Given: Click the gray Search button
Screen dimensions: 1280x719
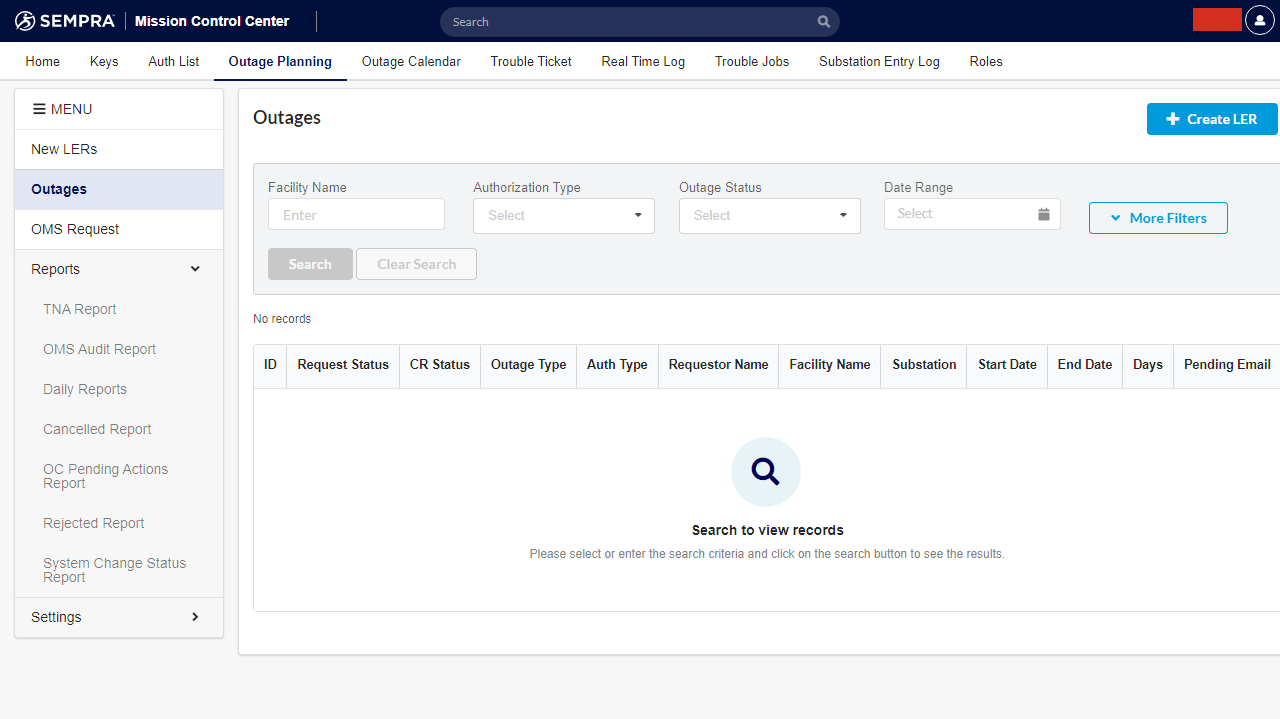Looking at the screenshot, I should (x=310, y=264).
